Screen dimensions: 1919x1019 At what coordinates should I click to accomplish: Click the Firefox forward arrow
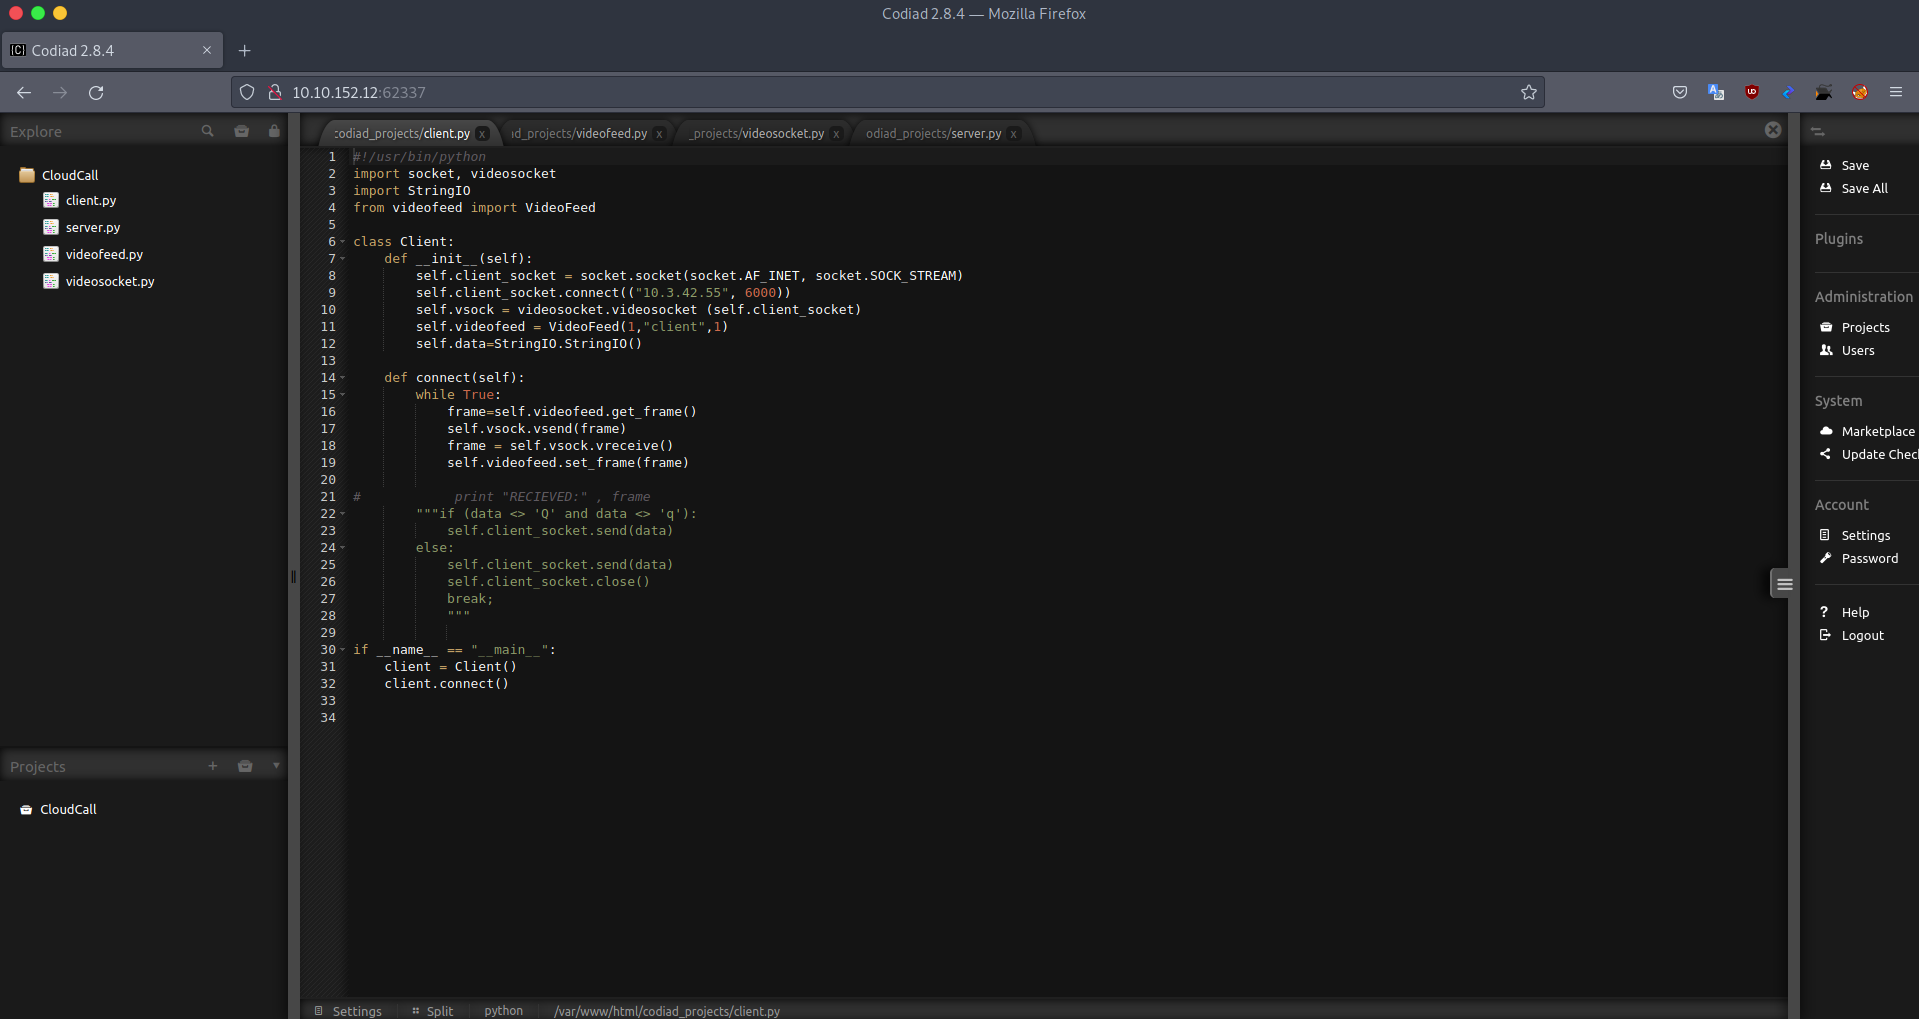click(60, 93)
